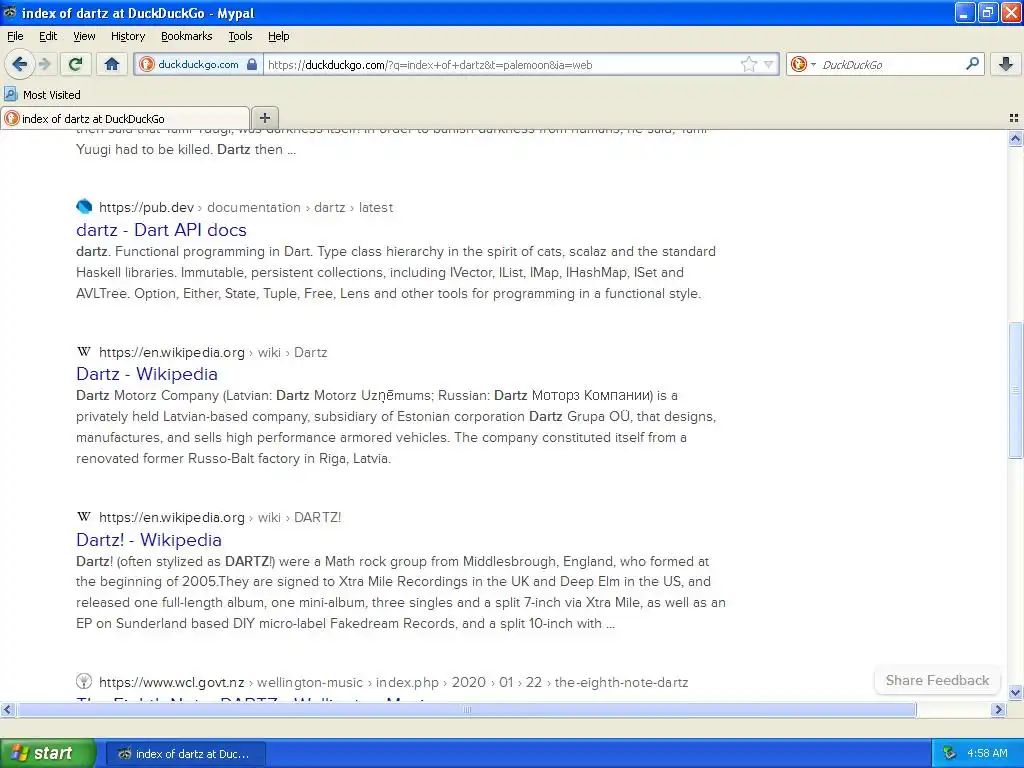
Task: Click the Wikipedia favicon of DARTZ! result
Action: click(84, 517)
